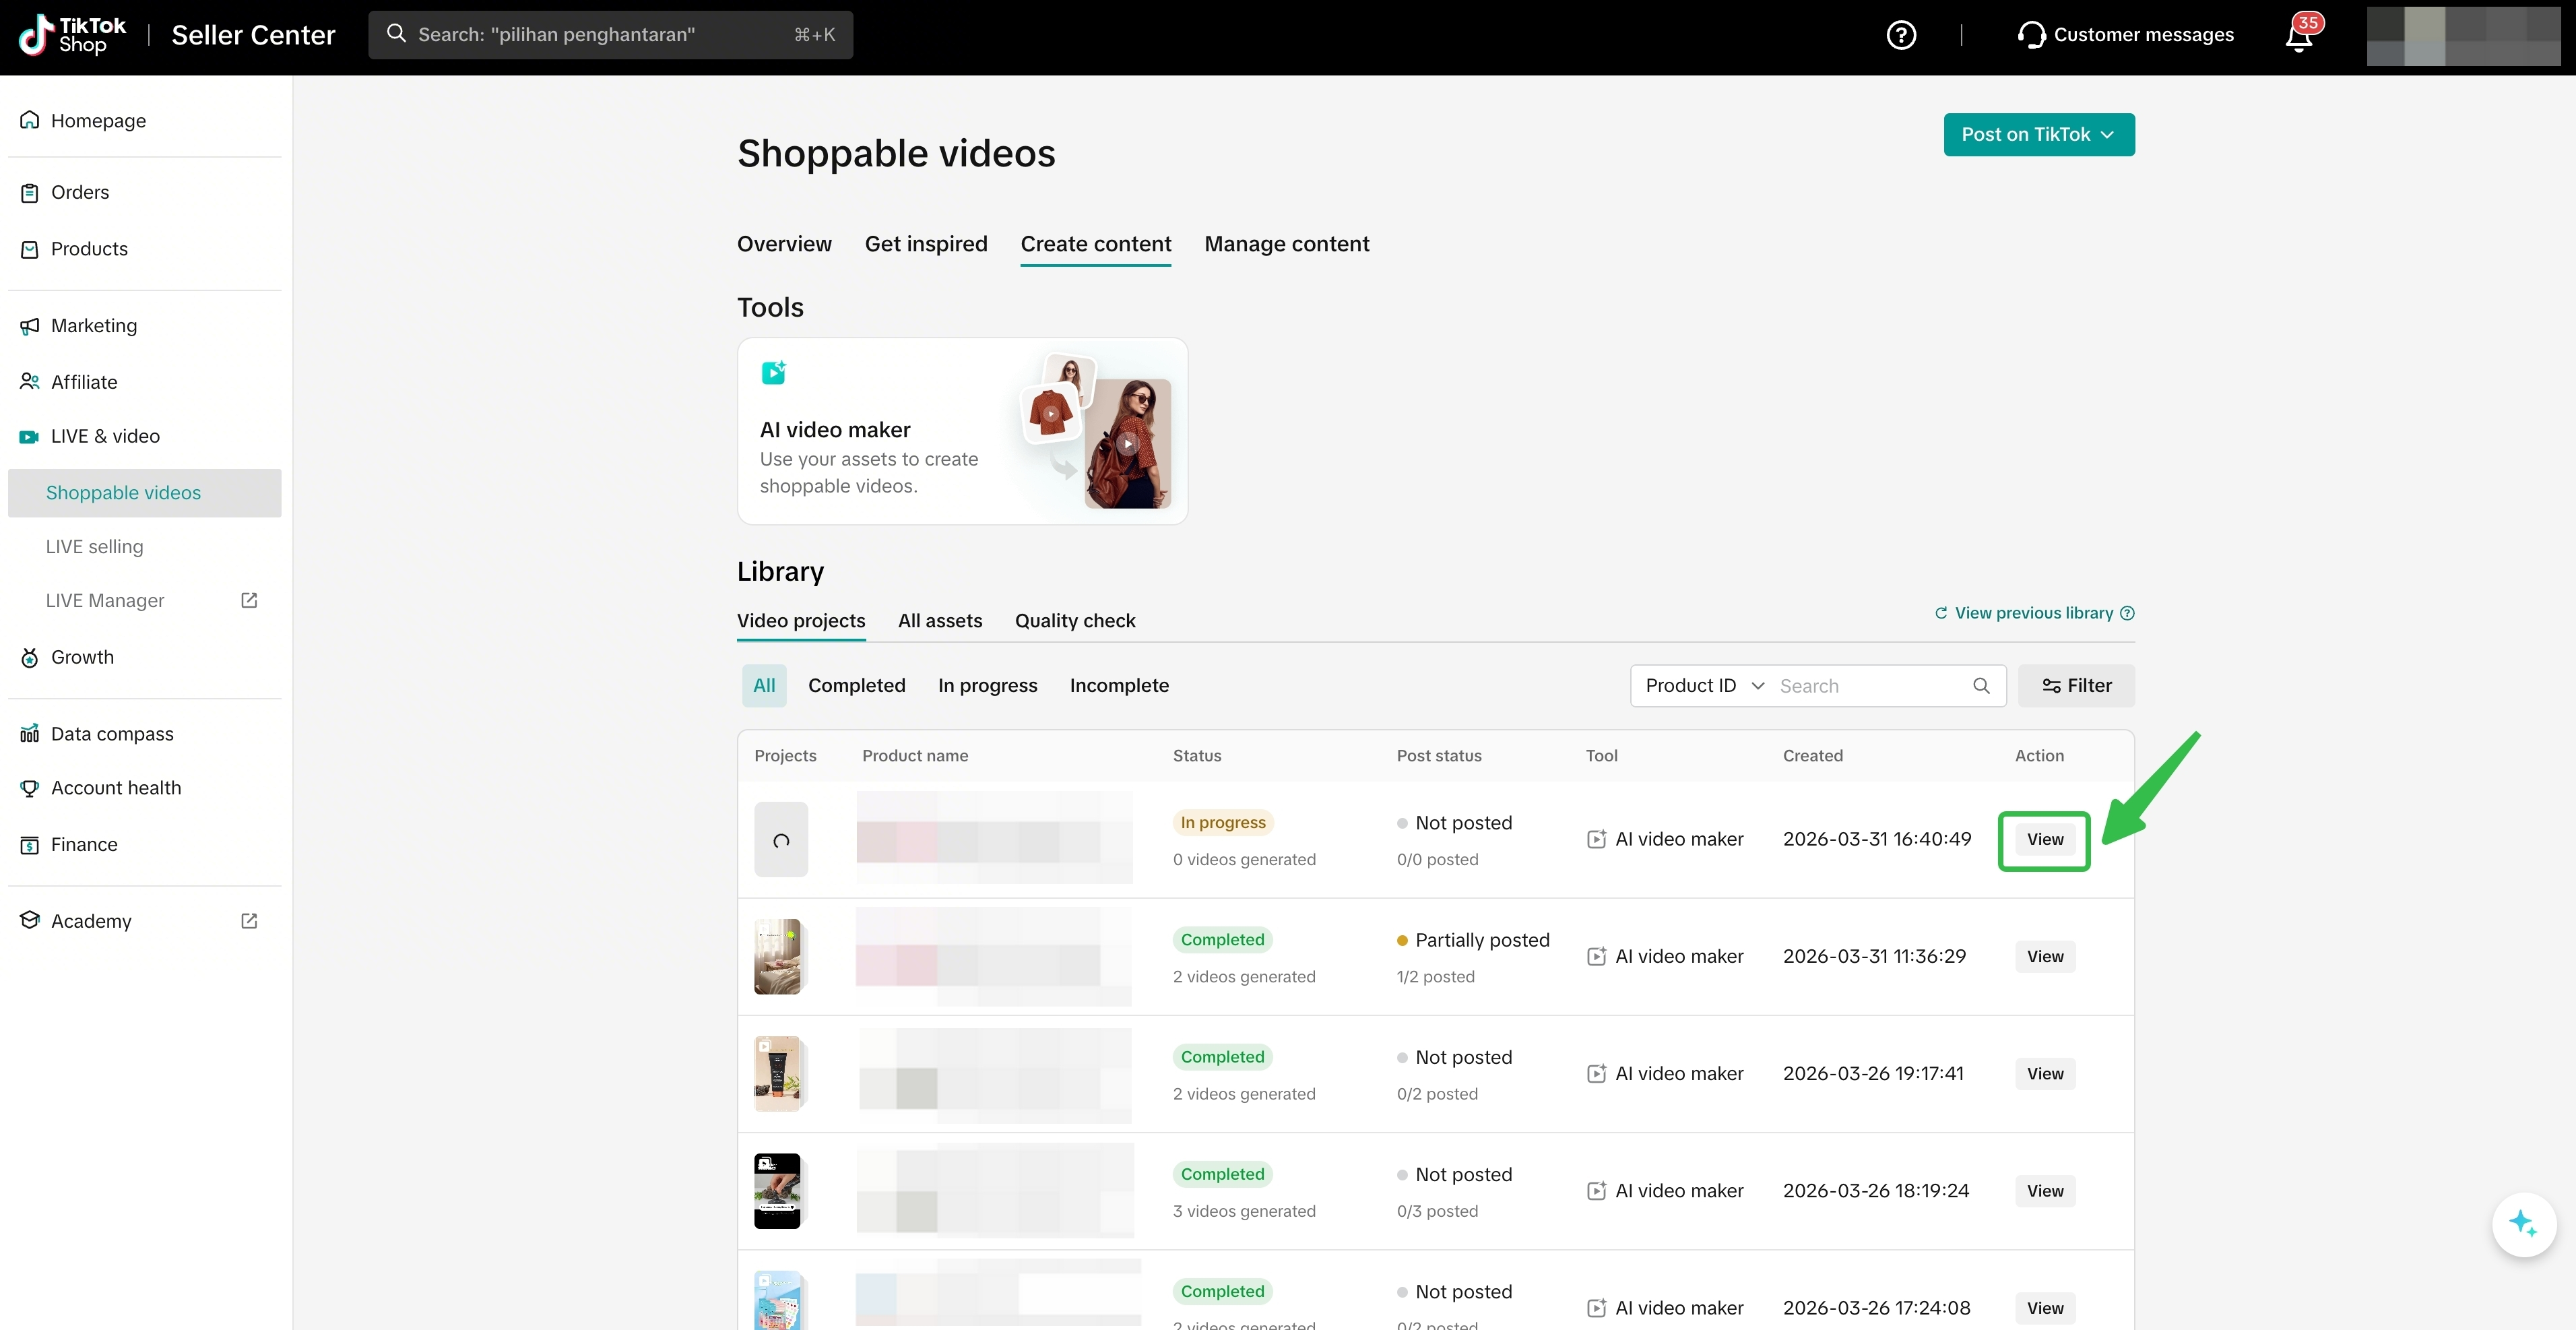Switch to the Get inspired tab

click(x=926, y=244)
